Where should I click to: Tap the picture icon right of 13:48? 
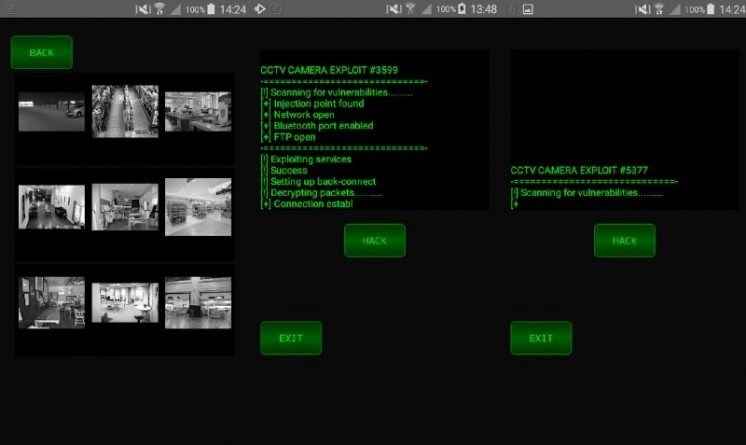point(528,9)
